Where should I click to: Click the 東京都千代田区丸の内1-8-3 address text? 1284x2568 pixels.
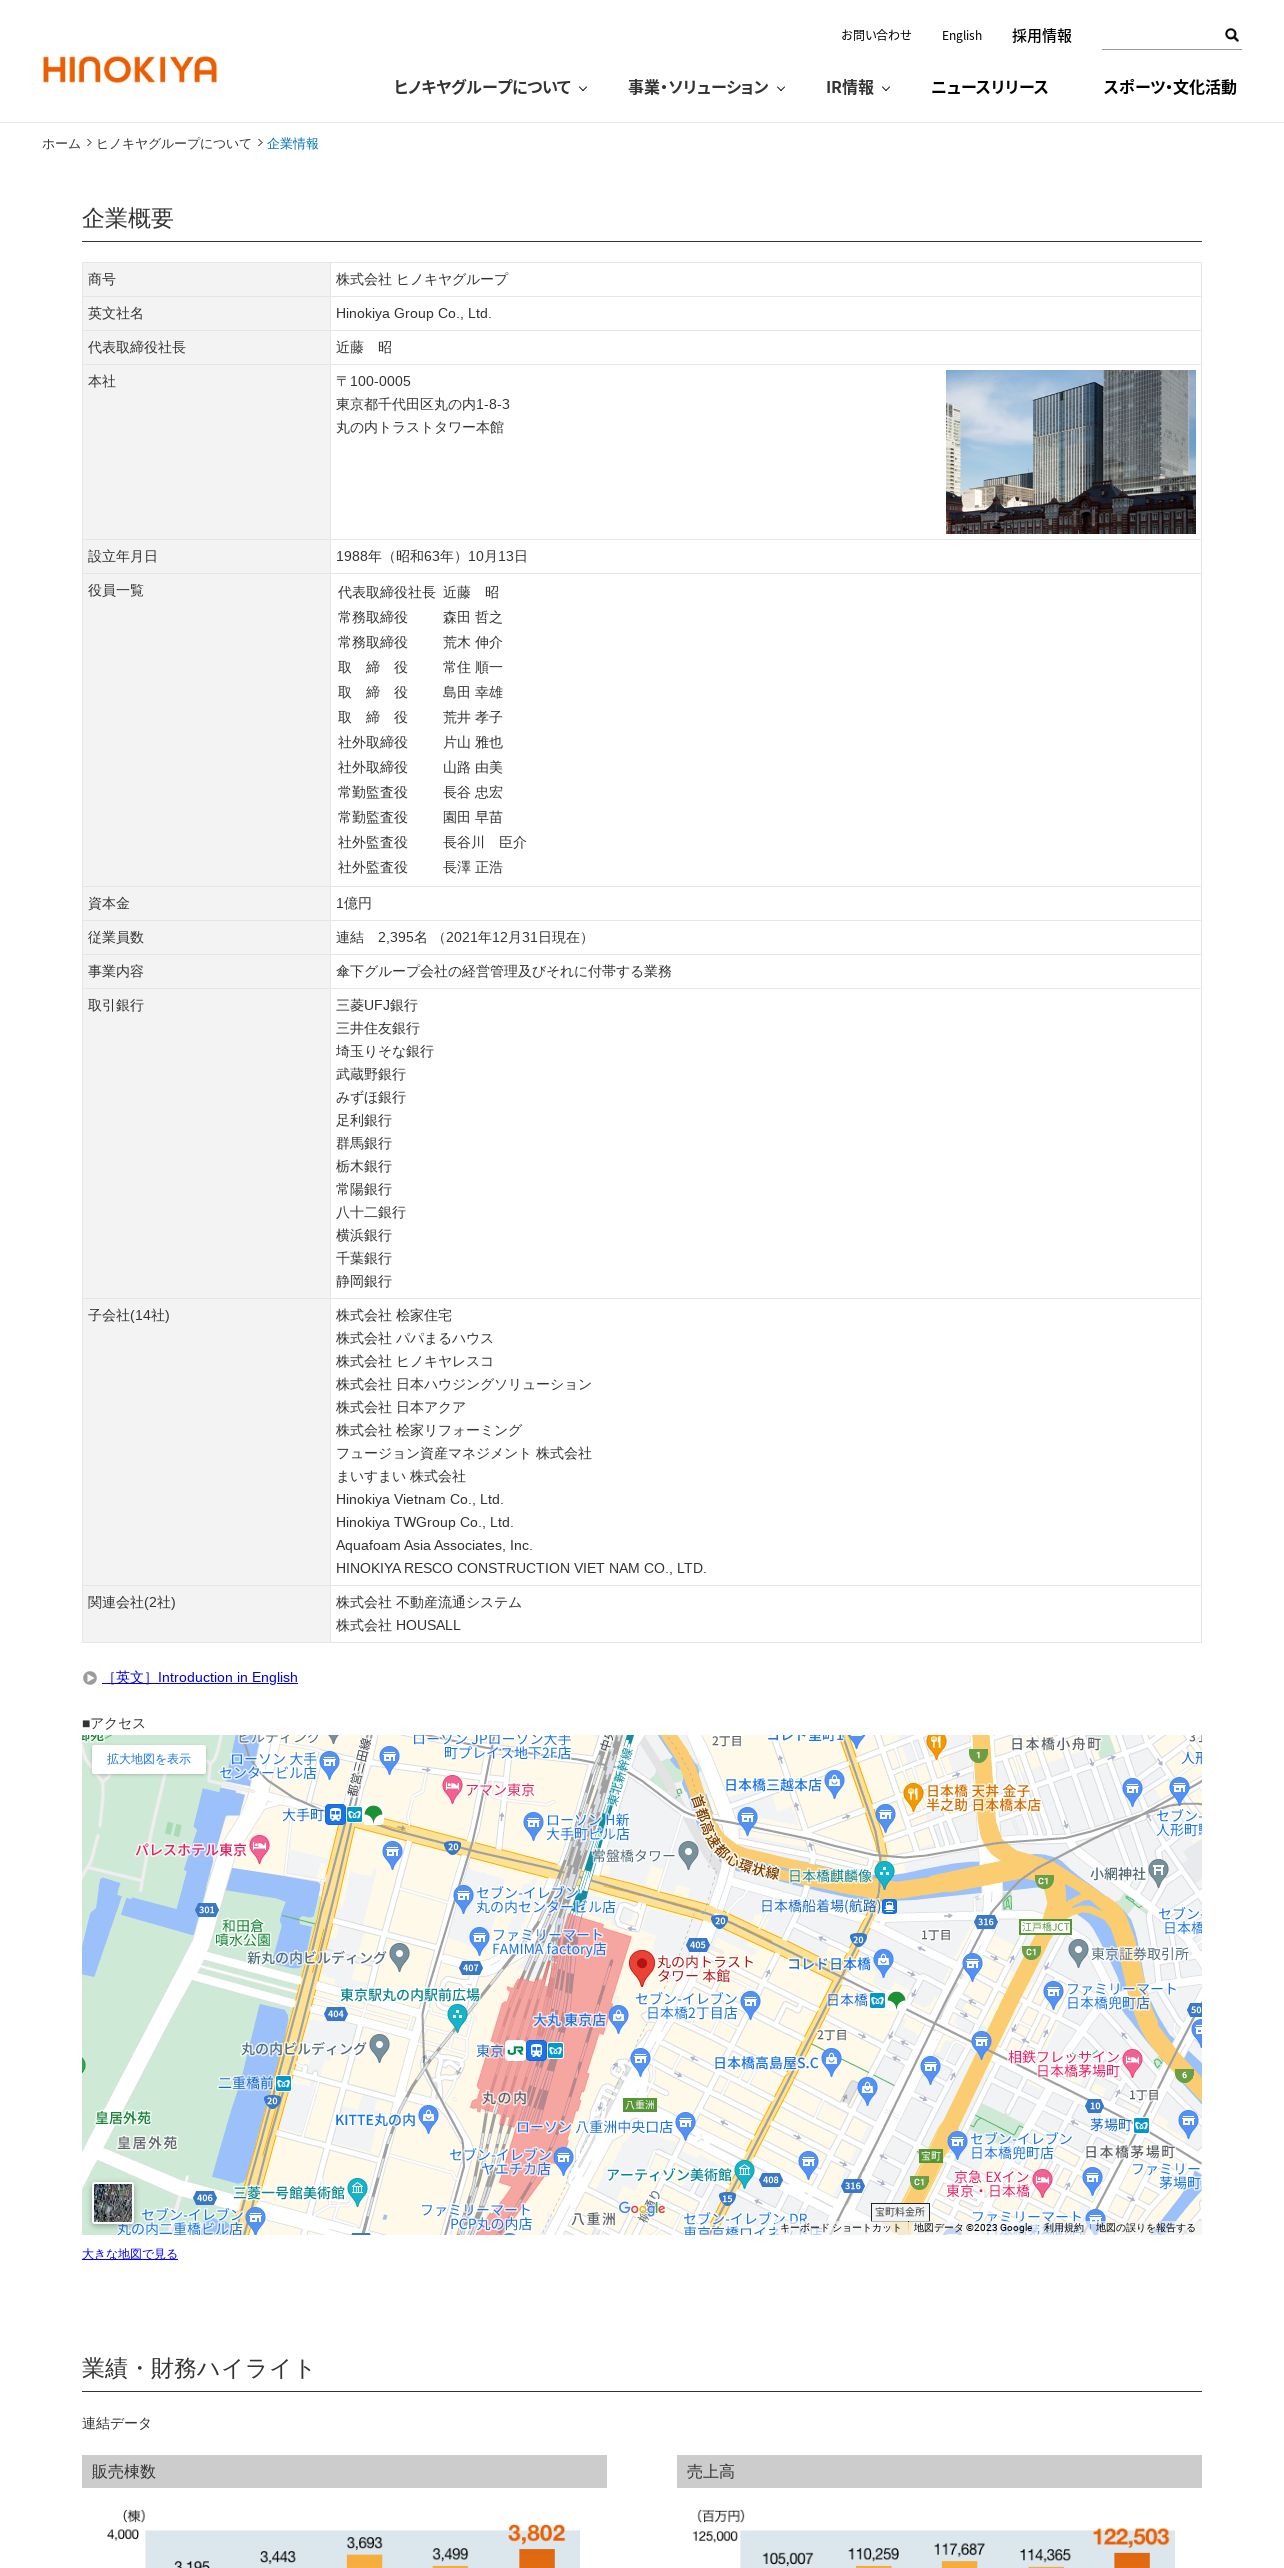coord(423,405)
